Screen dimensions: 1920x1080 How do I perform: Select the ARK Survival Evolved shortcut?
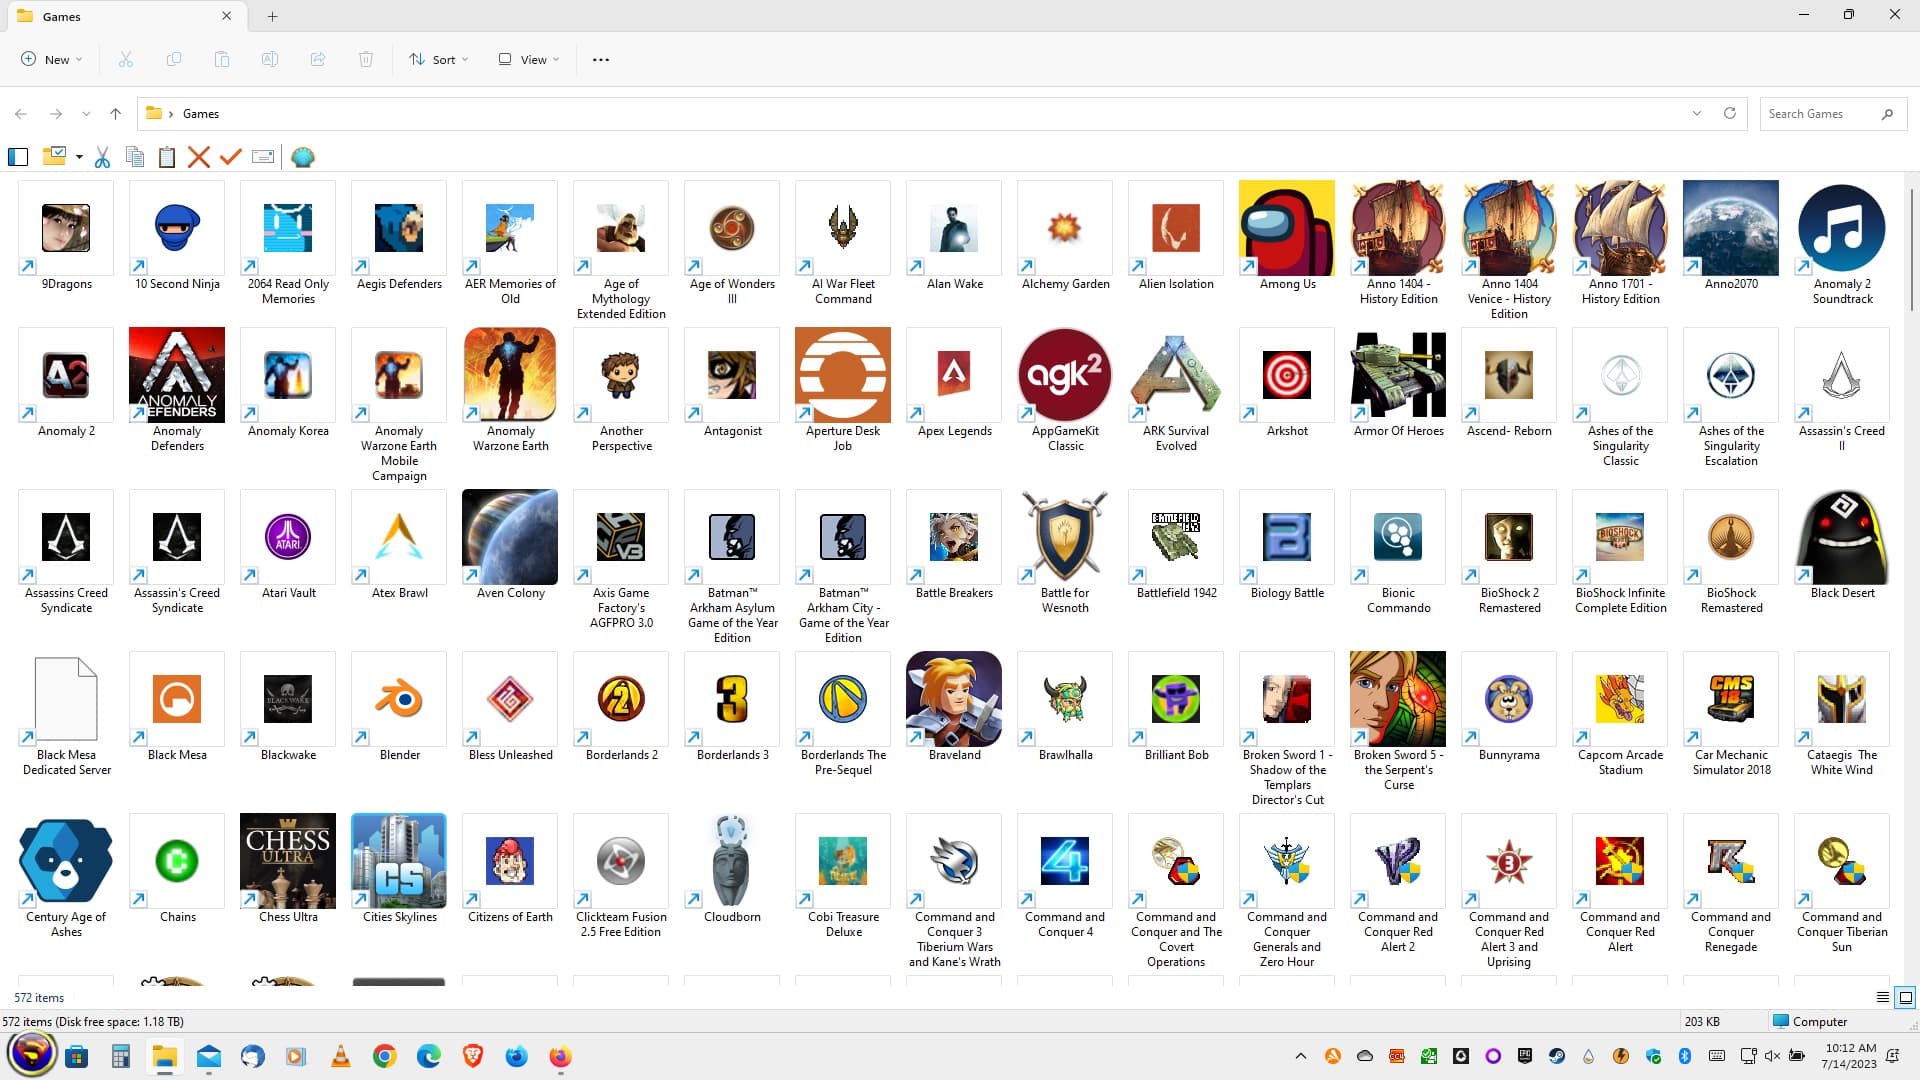tap(1176, 391)
